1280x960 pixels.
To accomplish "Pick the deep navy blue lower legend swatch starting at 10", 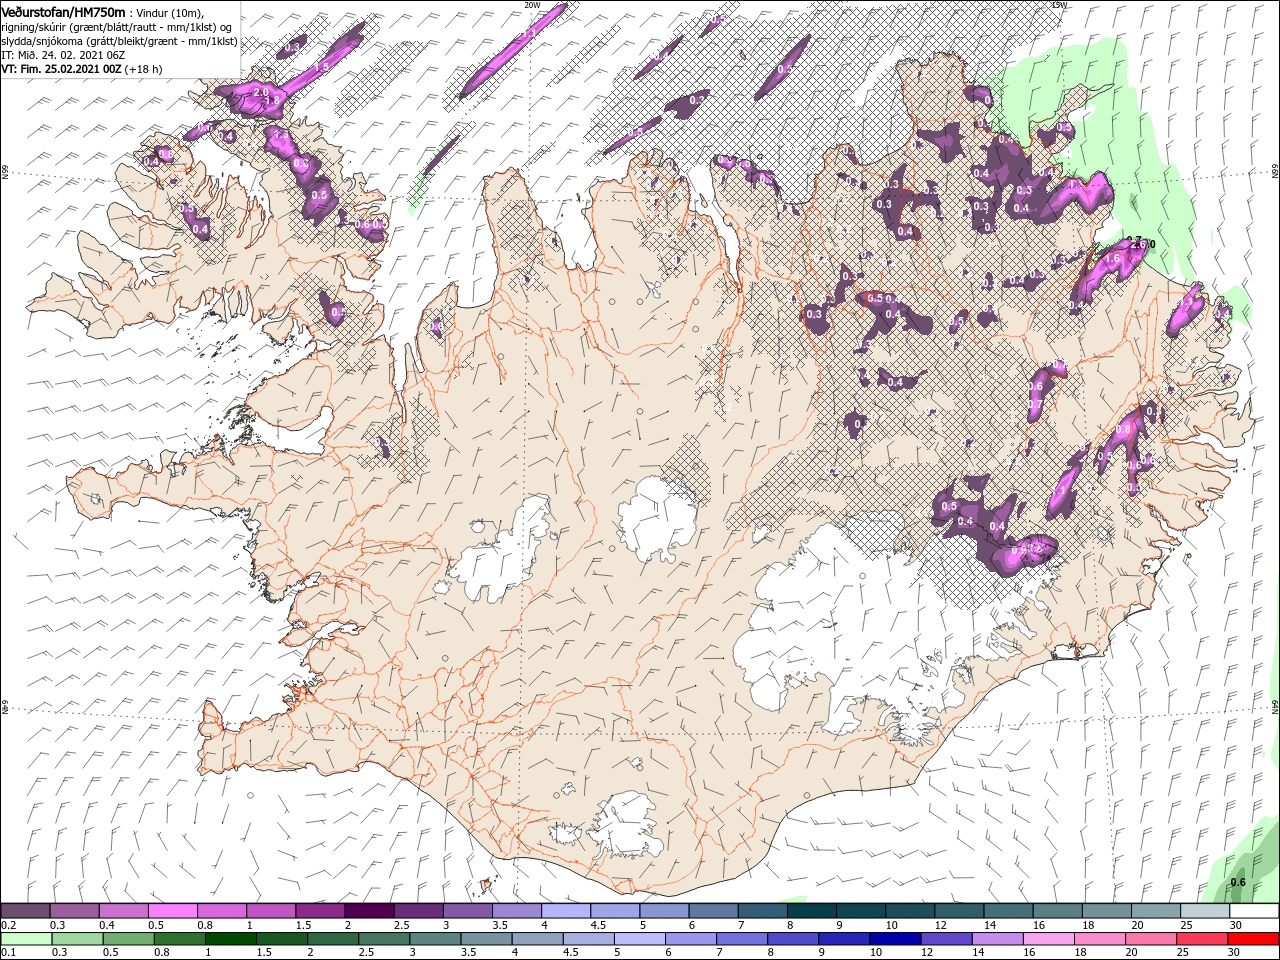I will click(x=894, y=939).
